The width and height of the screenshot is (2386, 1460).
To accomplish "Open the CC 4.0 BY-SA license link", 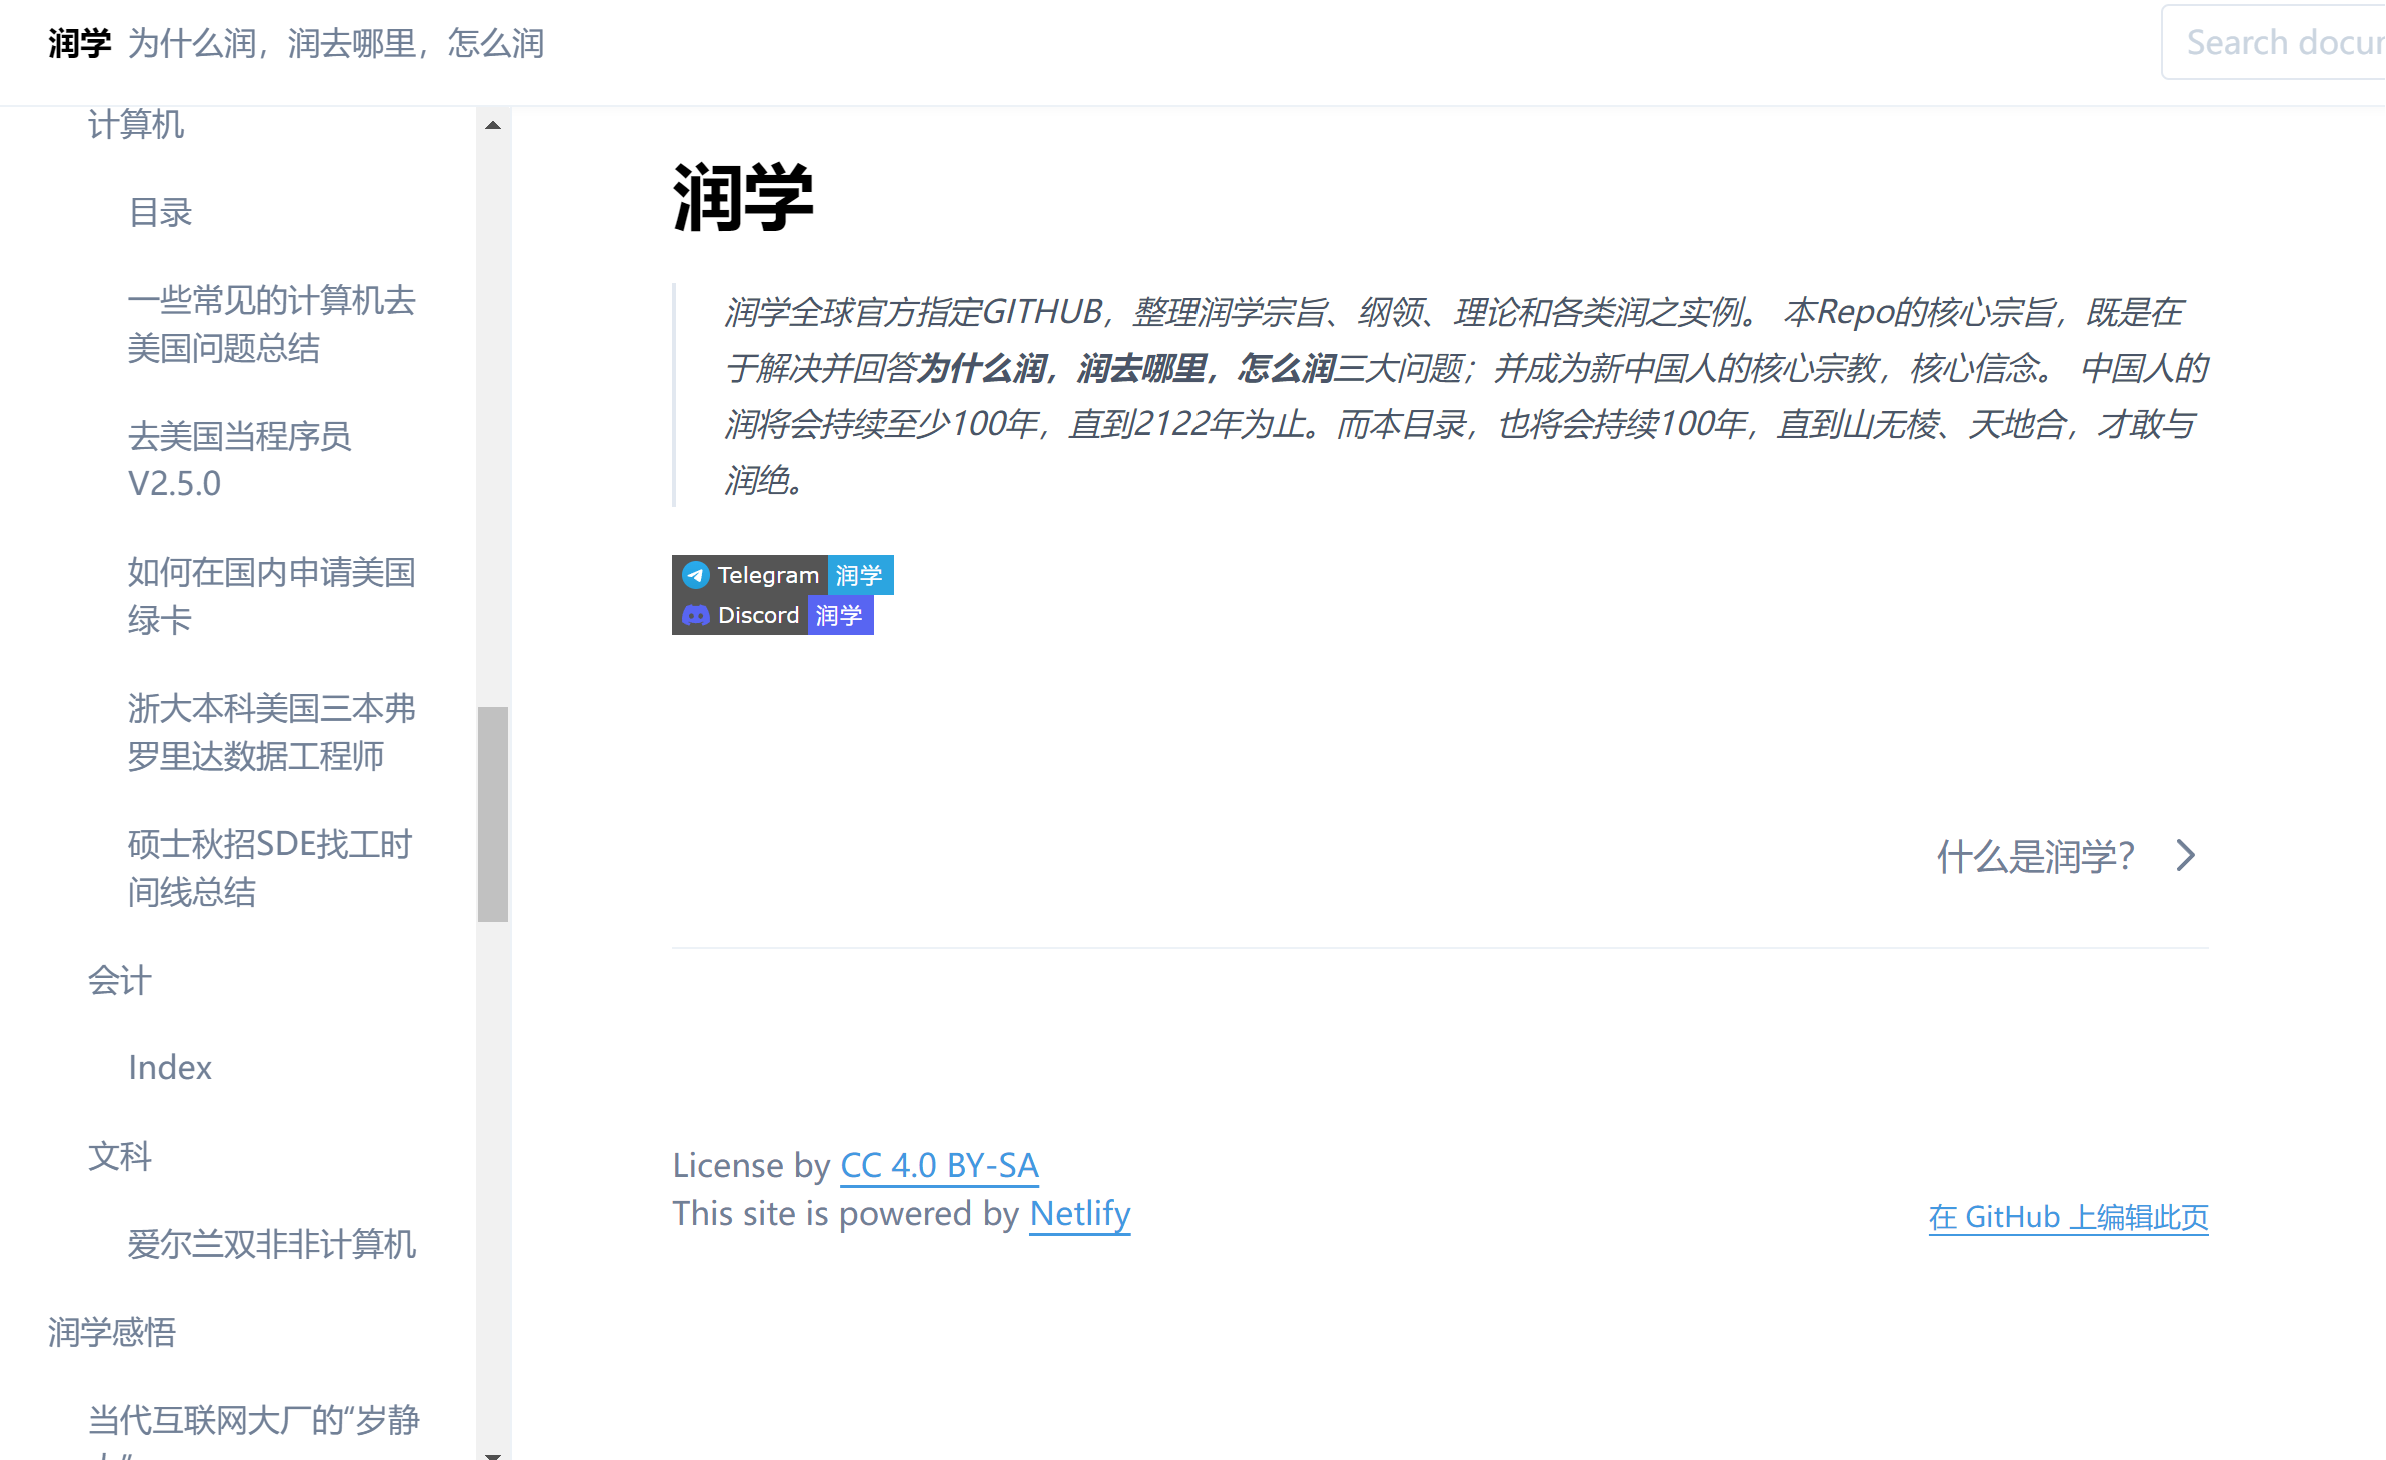I will point(939,1166).
